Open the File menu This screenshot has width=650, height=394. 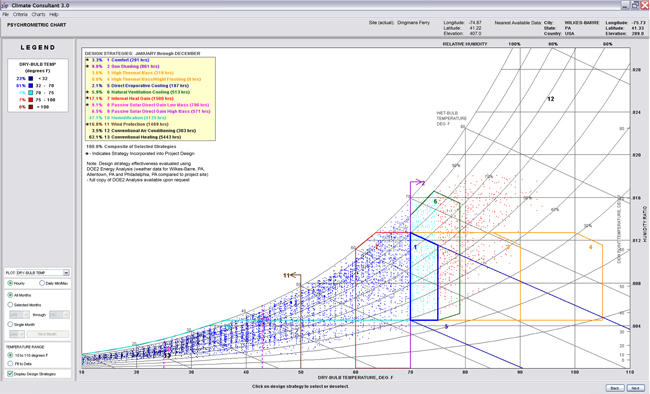(x=5, y=15)
